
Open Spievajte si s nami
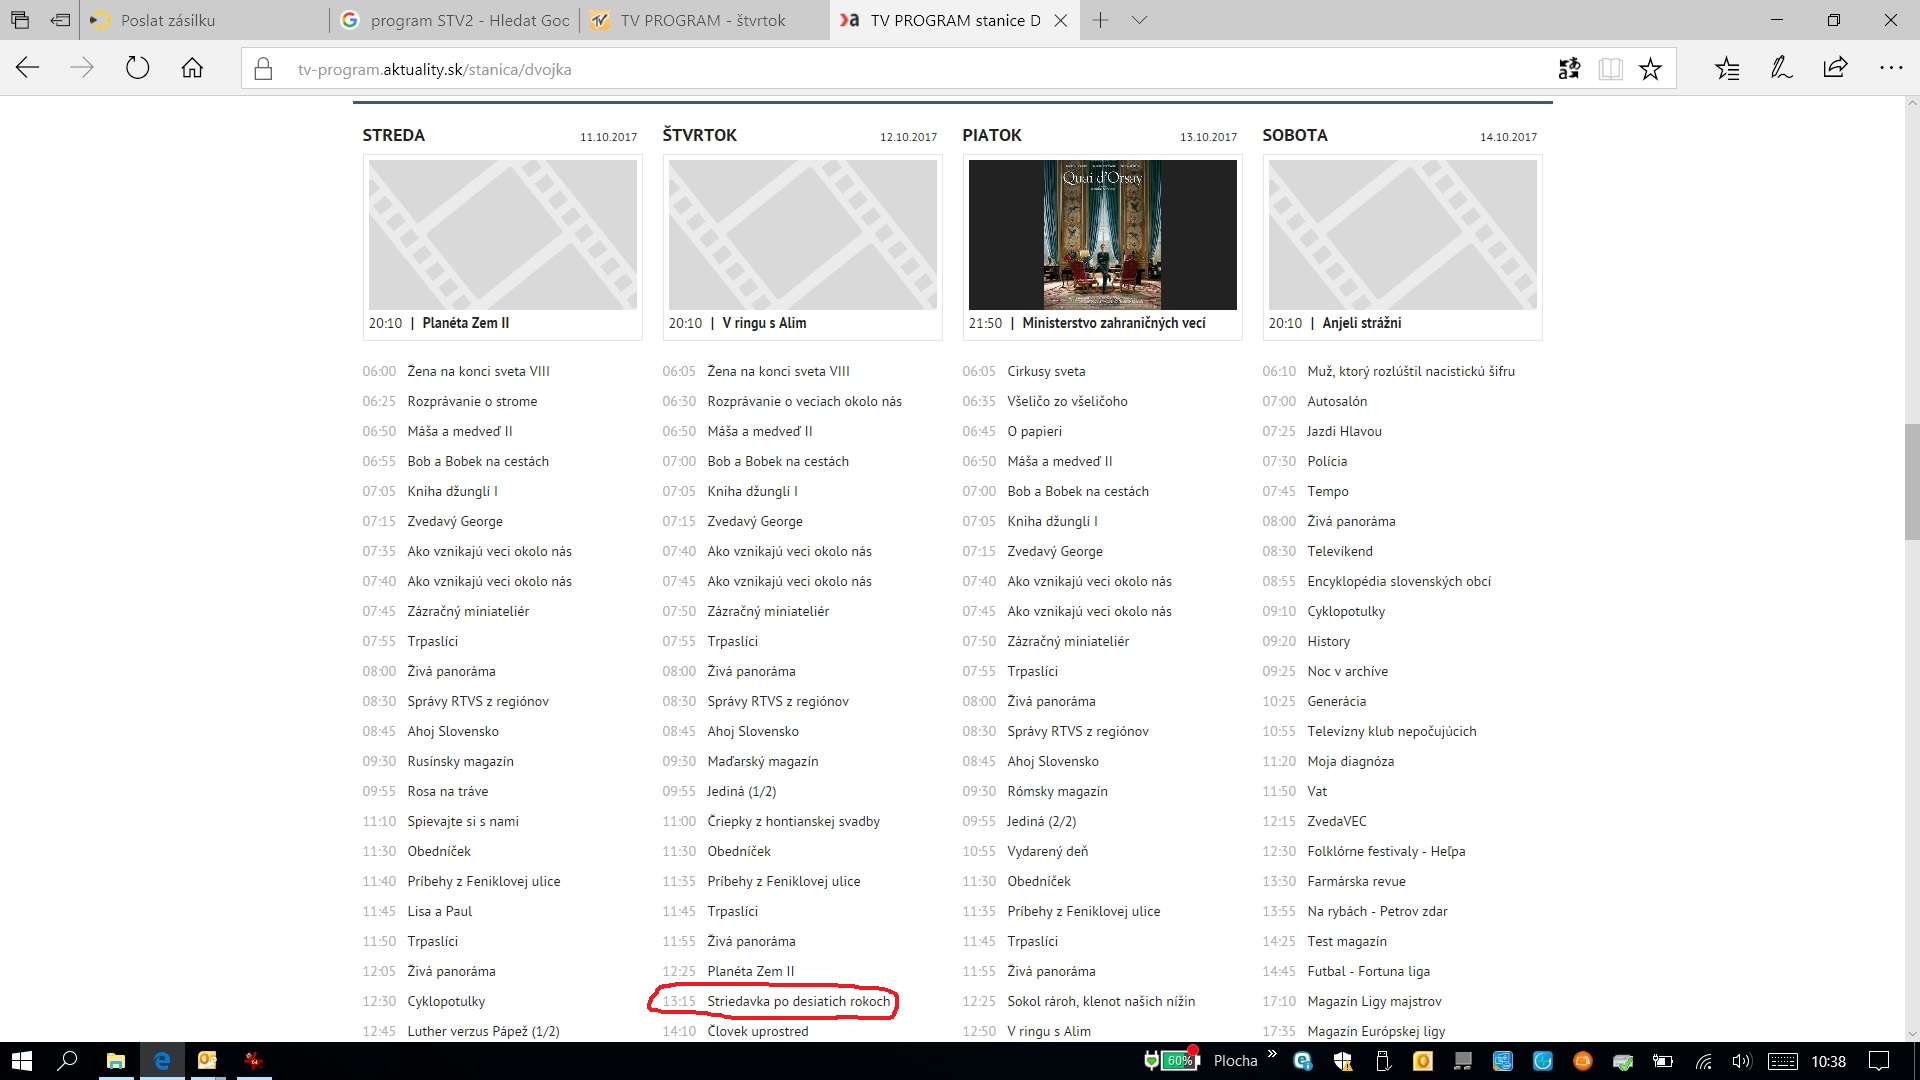click(x=463, y=821)
